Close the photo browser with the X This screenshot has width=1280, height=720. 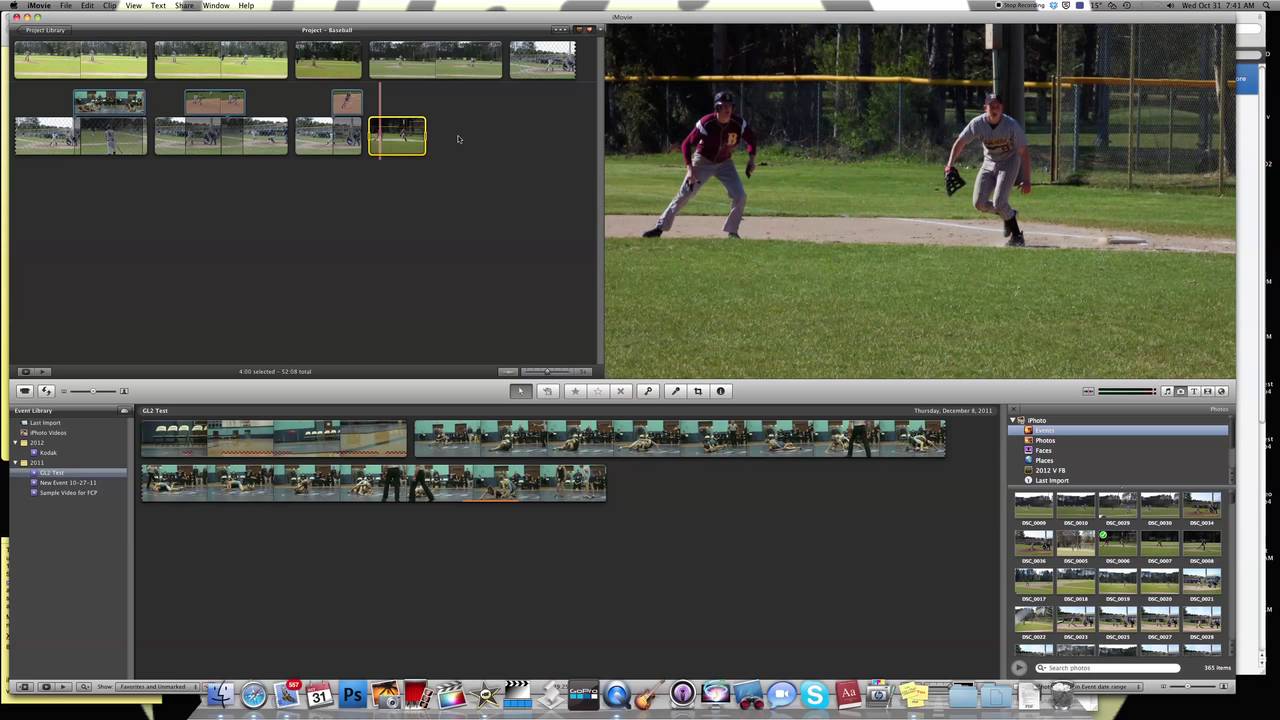(1013, 409)
